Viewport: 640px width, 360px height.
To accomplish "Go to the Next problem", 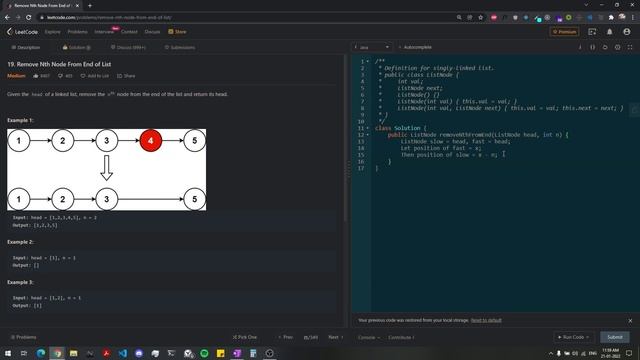I will click(x=336, y=337).
